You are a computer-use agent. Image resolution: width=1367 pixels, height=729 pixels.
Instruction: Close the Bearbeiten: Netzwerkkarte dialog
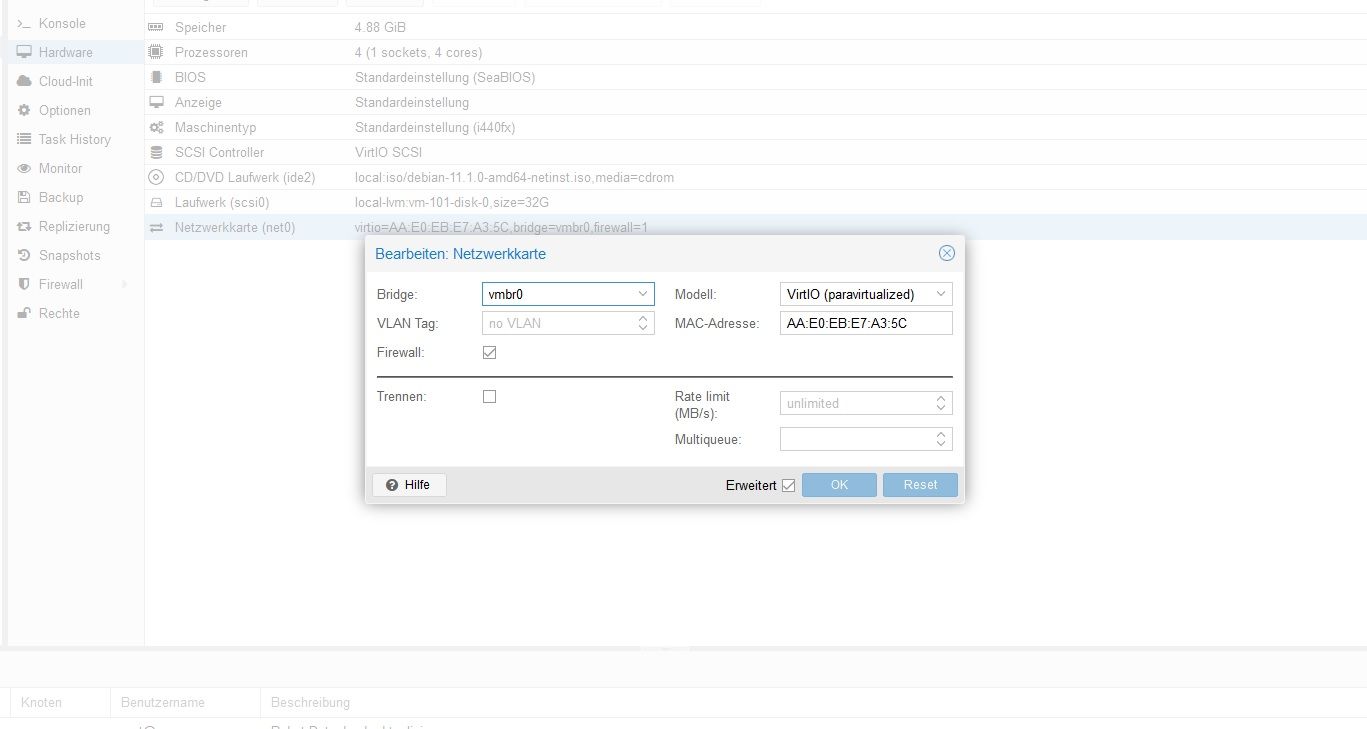tap(947, 253)
